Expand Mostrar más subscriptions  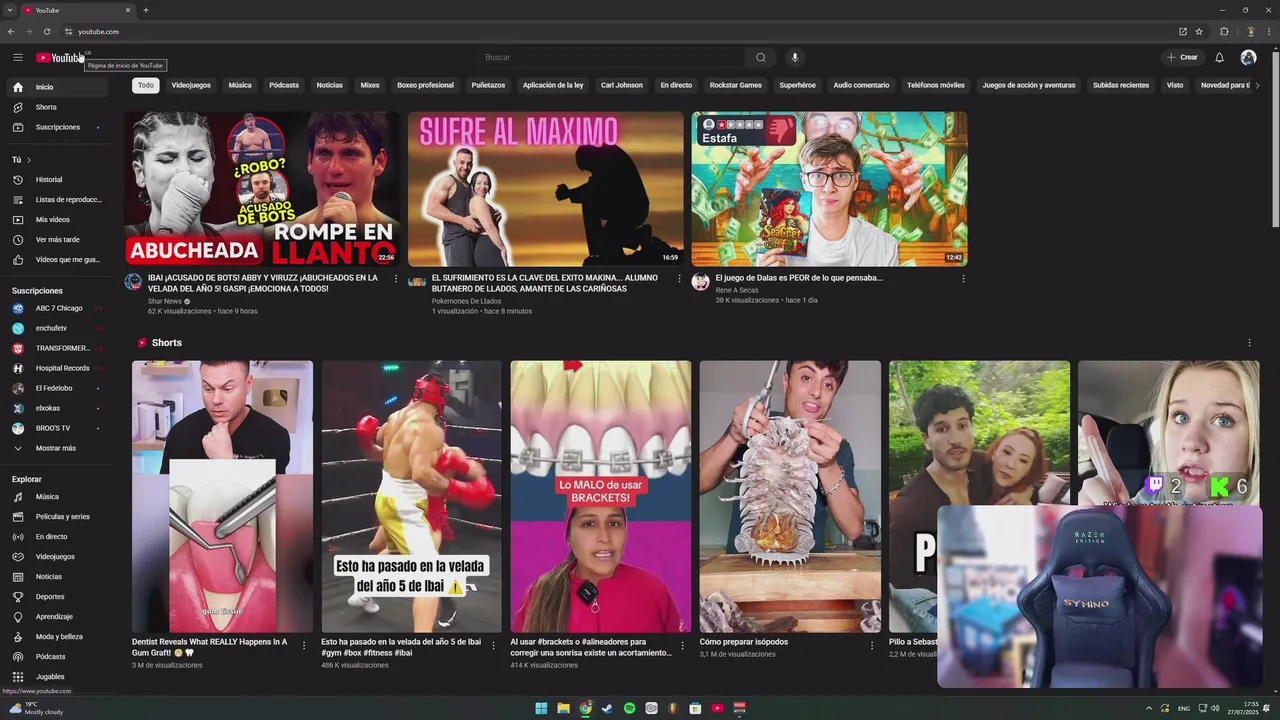click(55, 448)
